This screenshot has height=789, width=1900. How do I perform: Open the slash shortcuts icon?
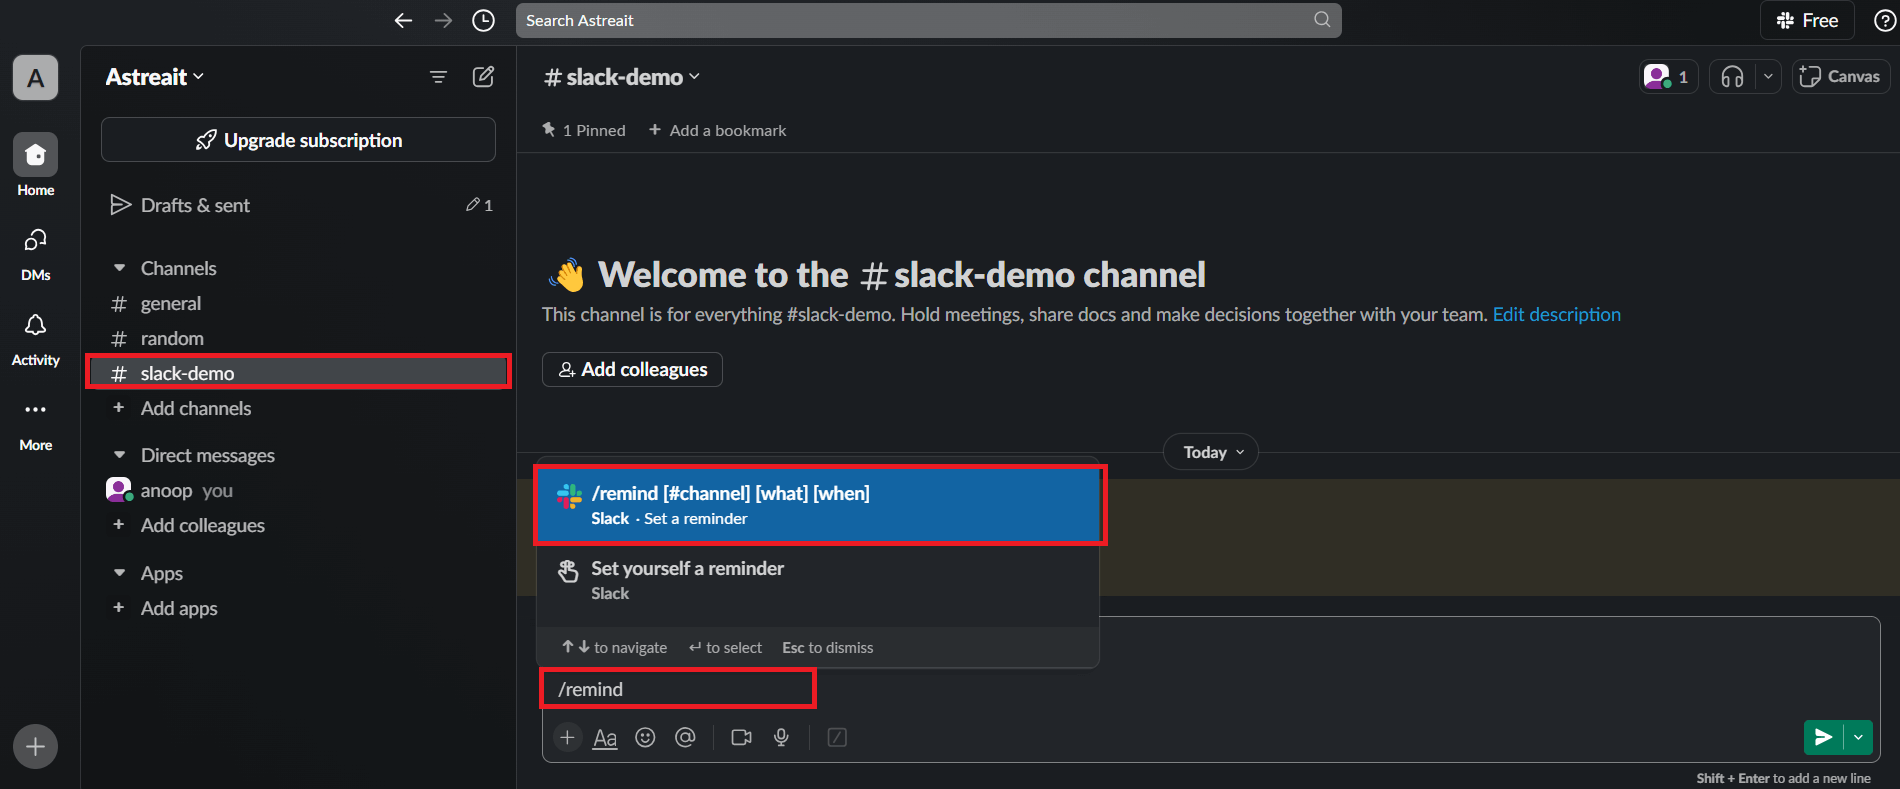pos(837,737)
